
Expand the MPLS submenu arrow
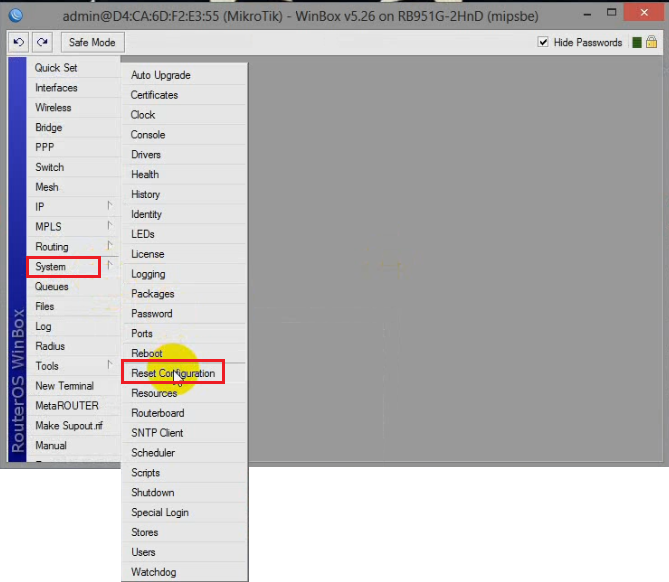110,226
